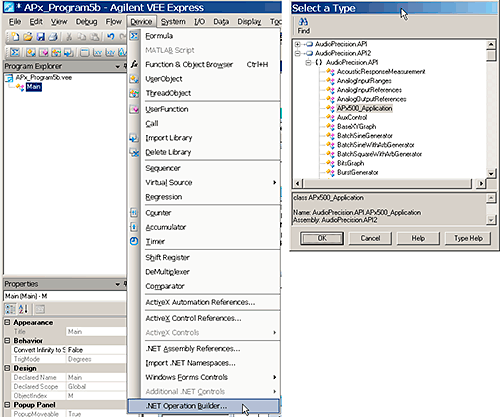Click the Save floppy disk icon
This screenshot has height=417, width=500.
pos(41,36)
